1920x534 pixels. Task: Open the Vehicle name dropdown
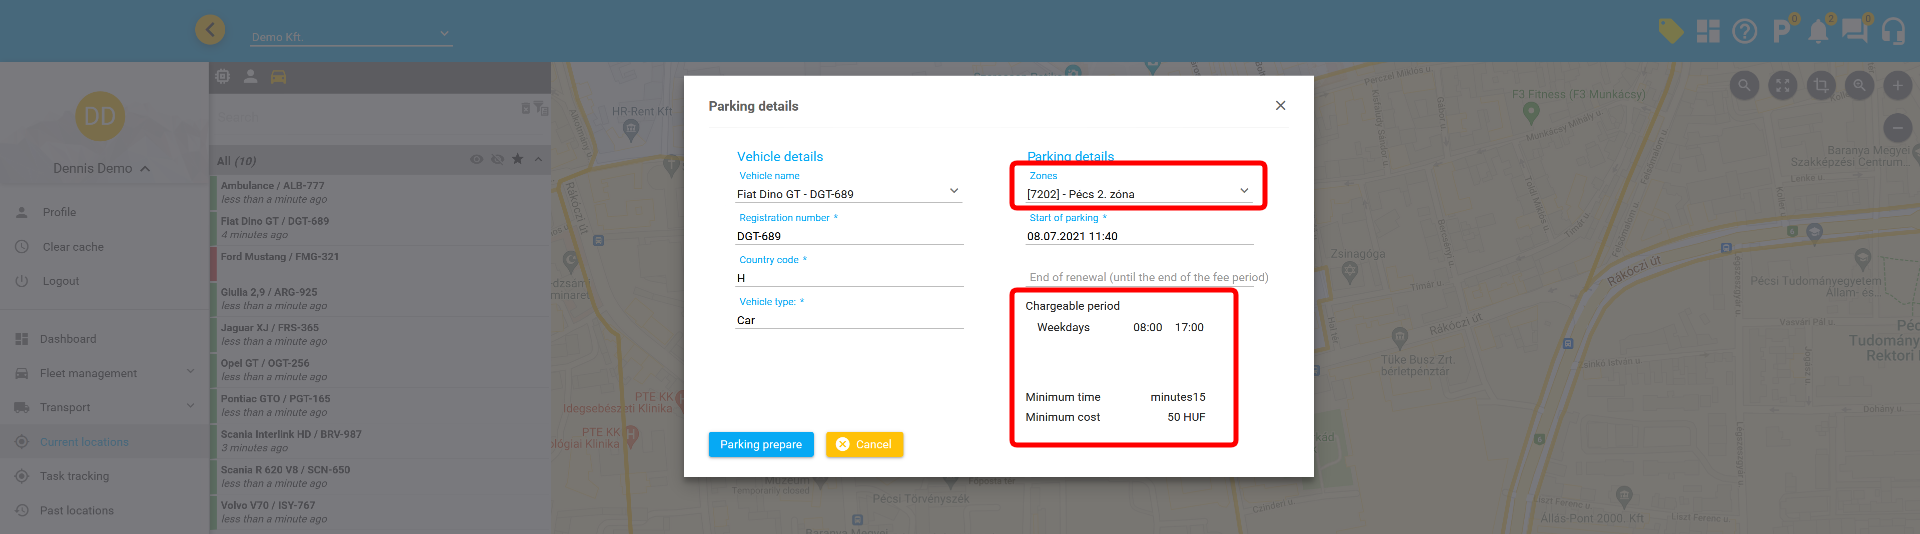point(848,194)
